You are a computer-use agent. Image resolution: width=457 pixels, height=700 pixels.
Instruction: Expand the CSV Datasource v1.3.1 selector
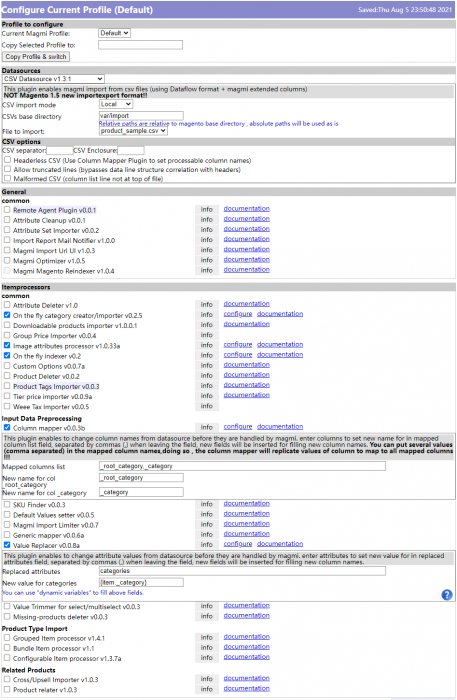pos(53,79)
